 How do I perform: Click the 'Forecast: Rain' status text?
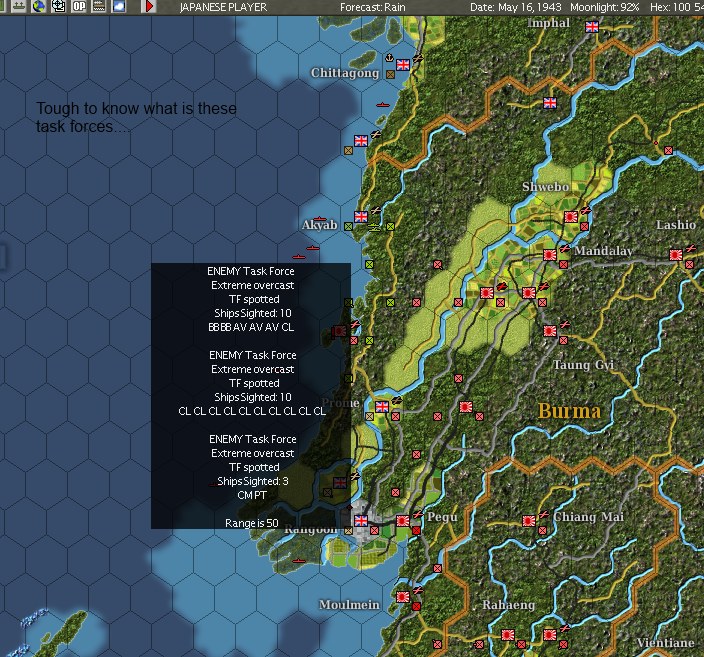373,7
